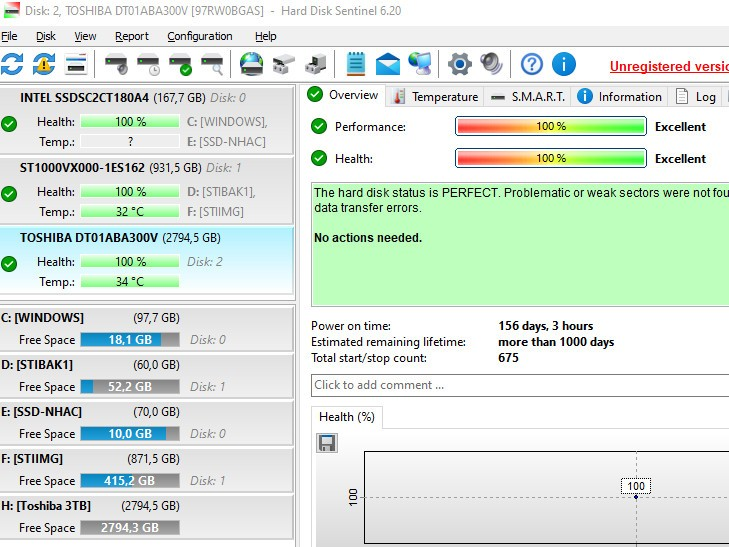
Task: Click the 52,2 GB free space bar
Action: [x=130, y=387]
